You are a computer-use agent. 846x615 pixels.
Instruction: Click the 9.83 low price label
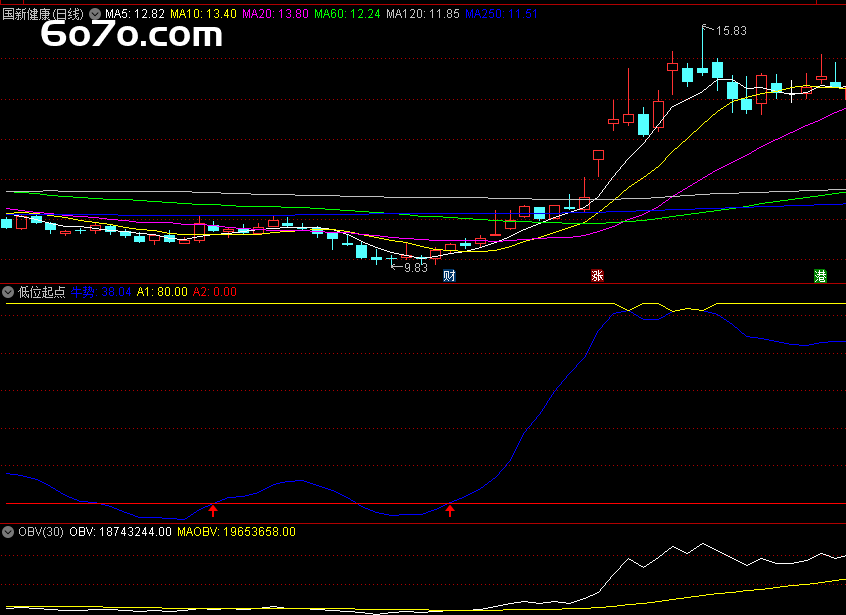coord(415,268)
